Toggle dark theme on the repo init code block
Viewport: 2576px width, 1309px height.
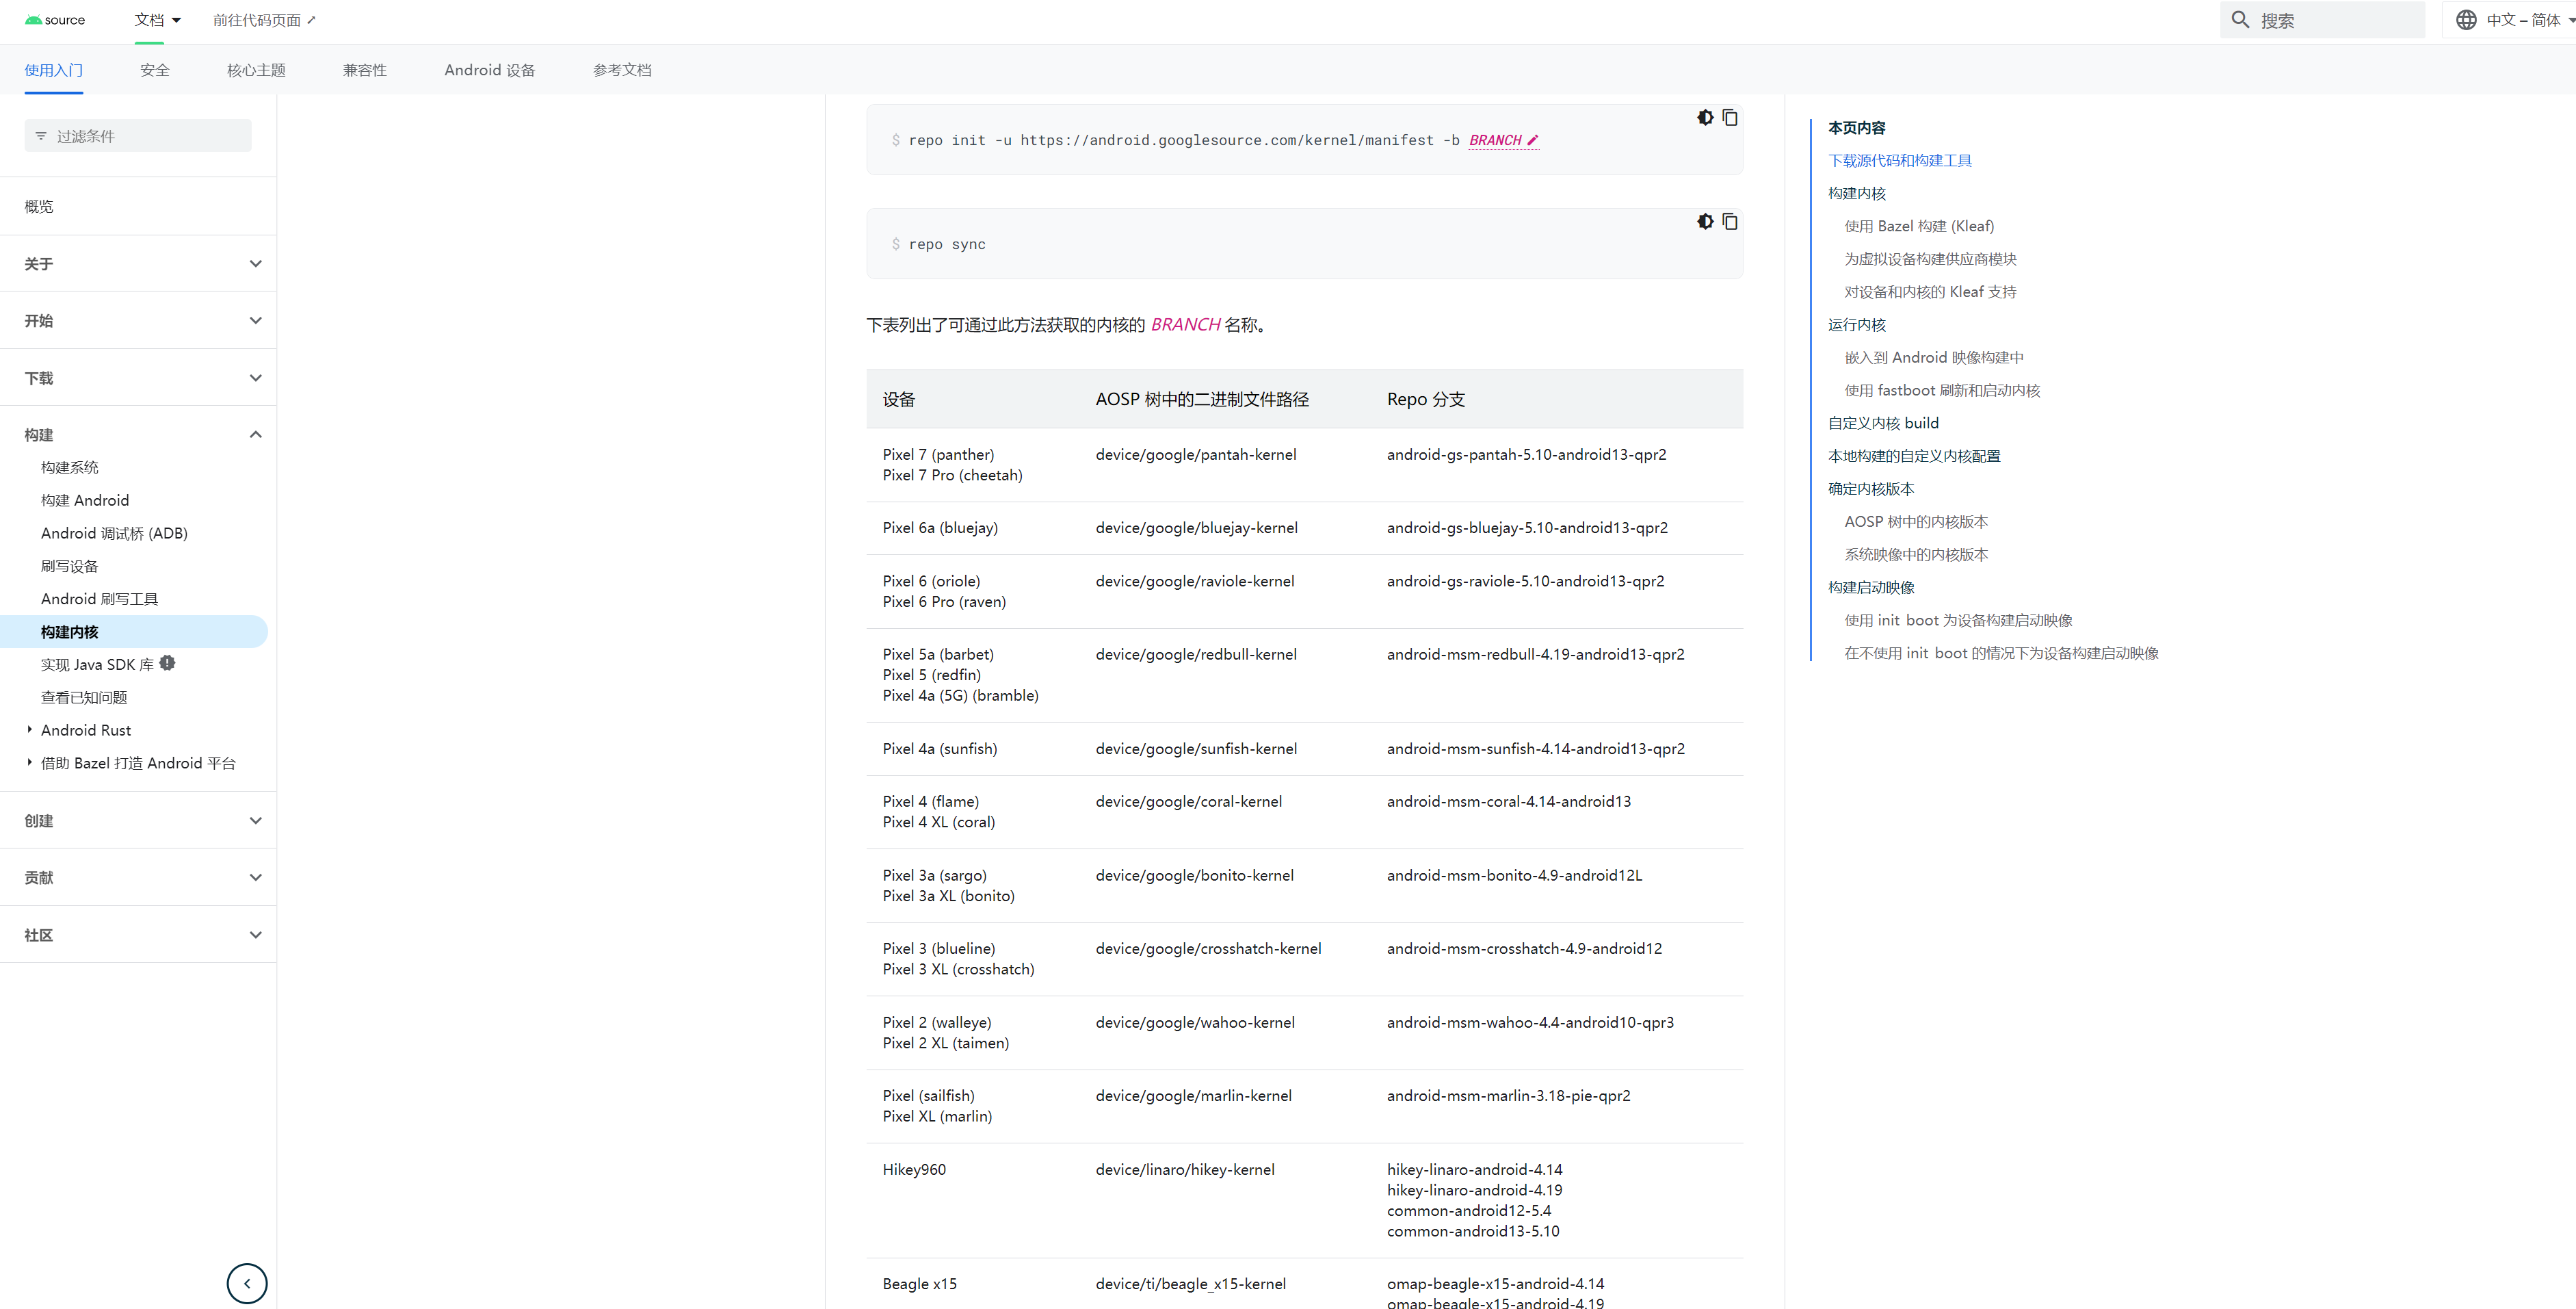[1705, 118]
